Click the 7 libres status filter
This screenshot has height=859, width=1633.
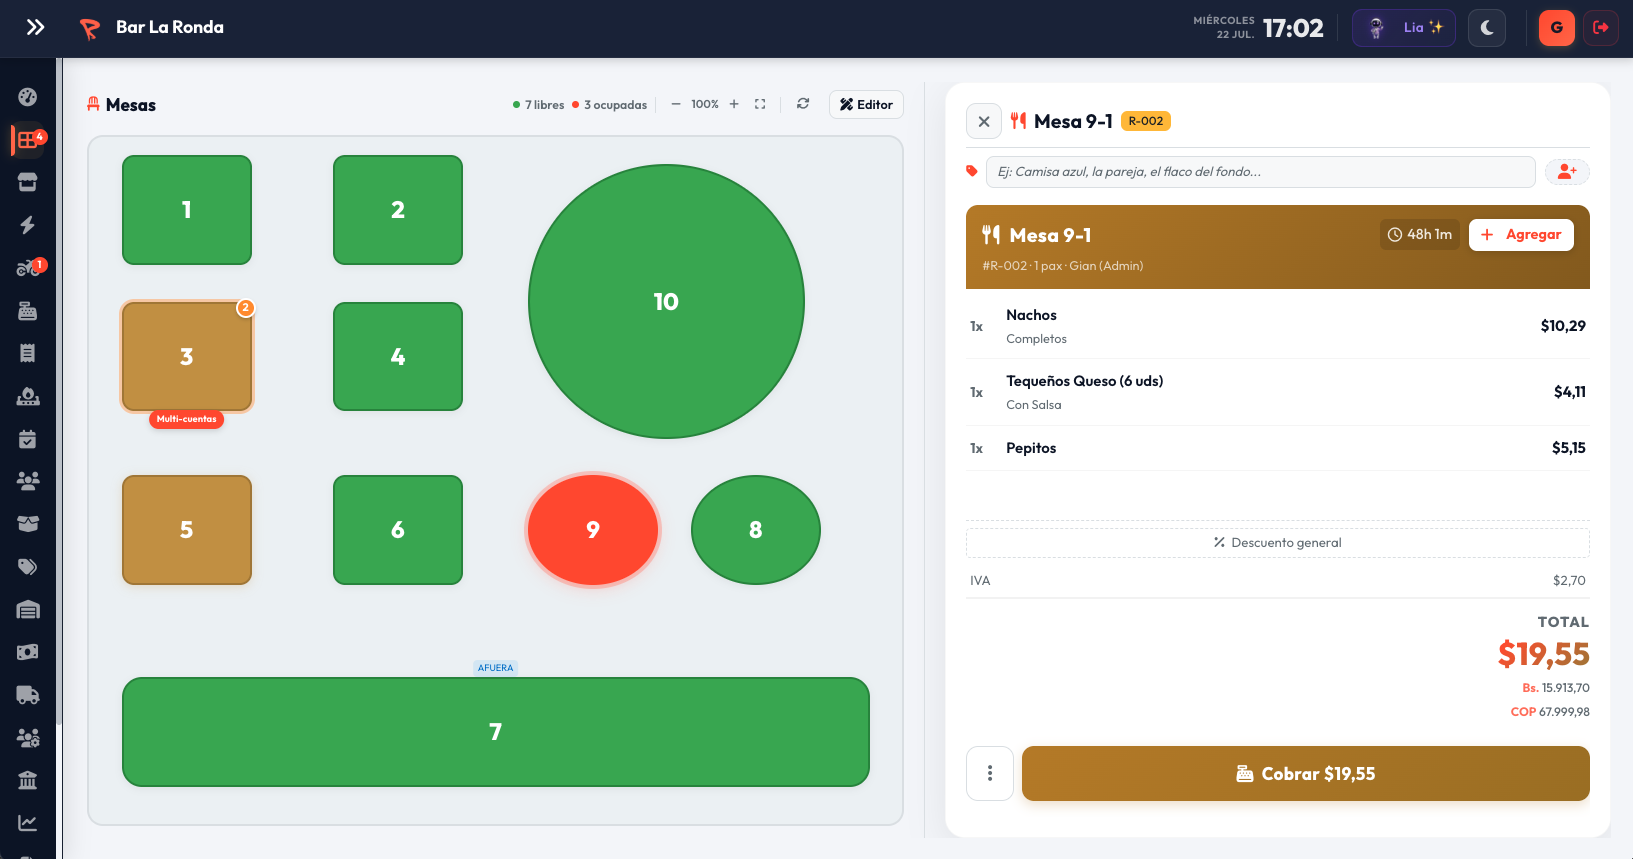click(538, 105)
